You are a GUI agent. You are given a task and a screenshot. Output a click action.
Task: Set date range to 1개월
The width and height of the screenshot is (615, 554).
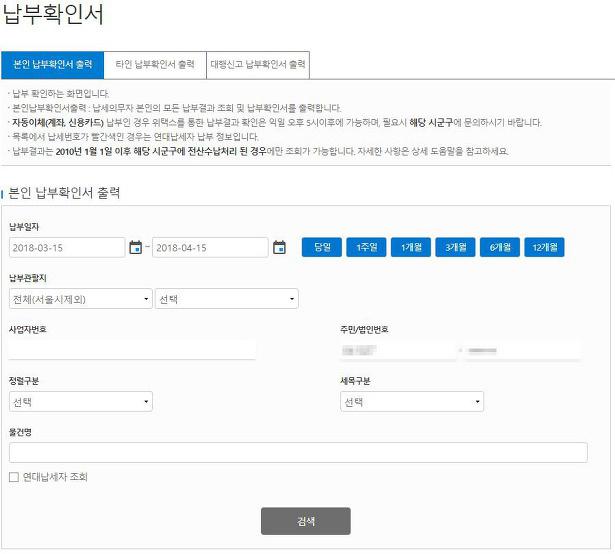(411, 247)
